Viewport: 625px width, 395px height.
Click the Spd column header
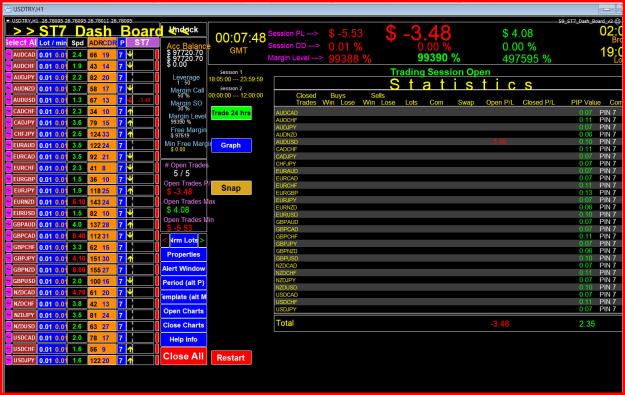click(x=77, y=43)
